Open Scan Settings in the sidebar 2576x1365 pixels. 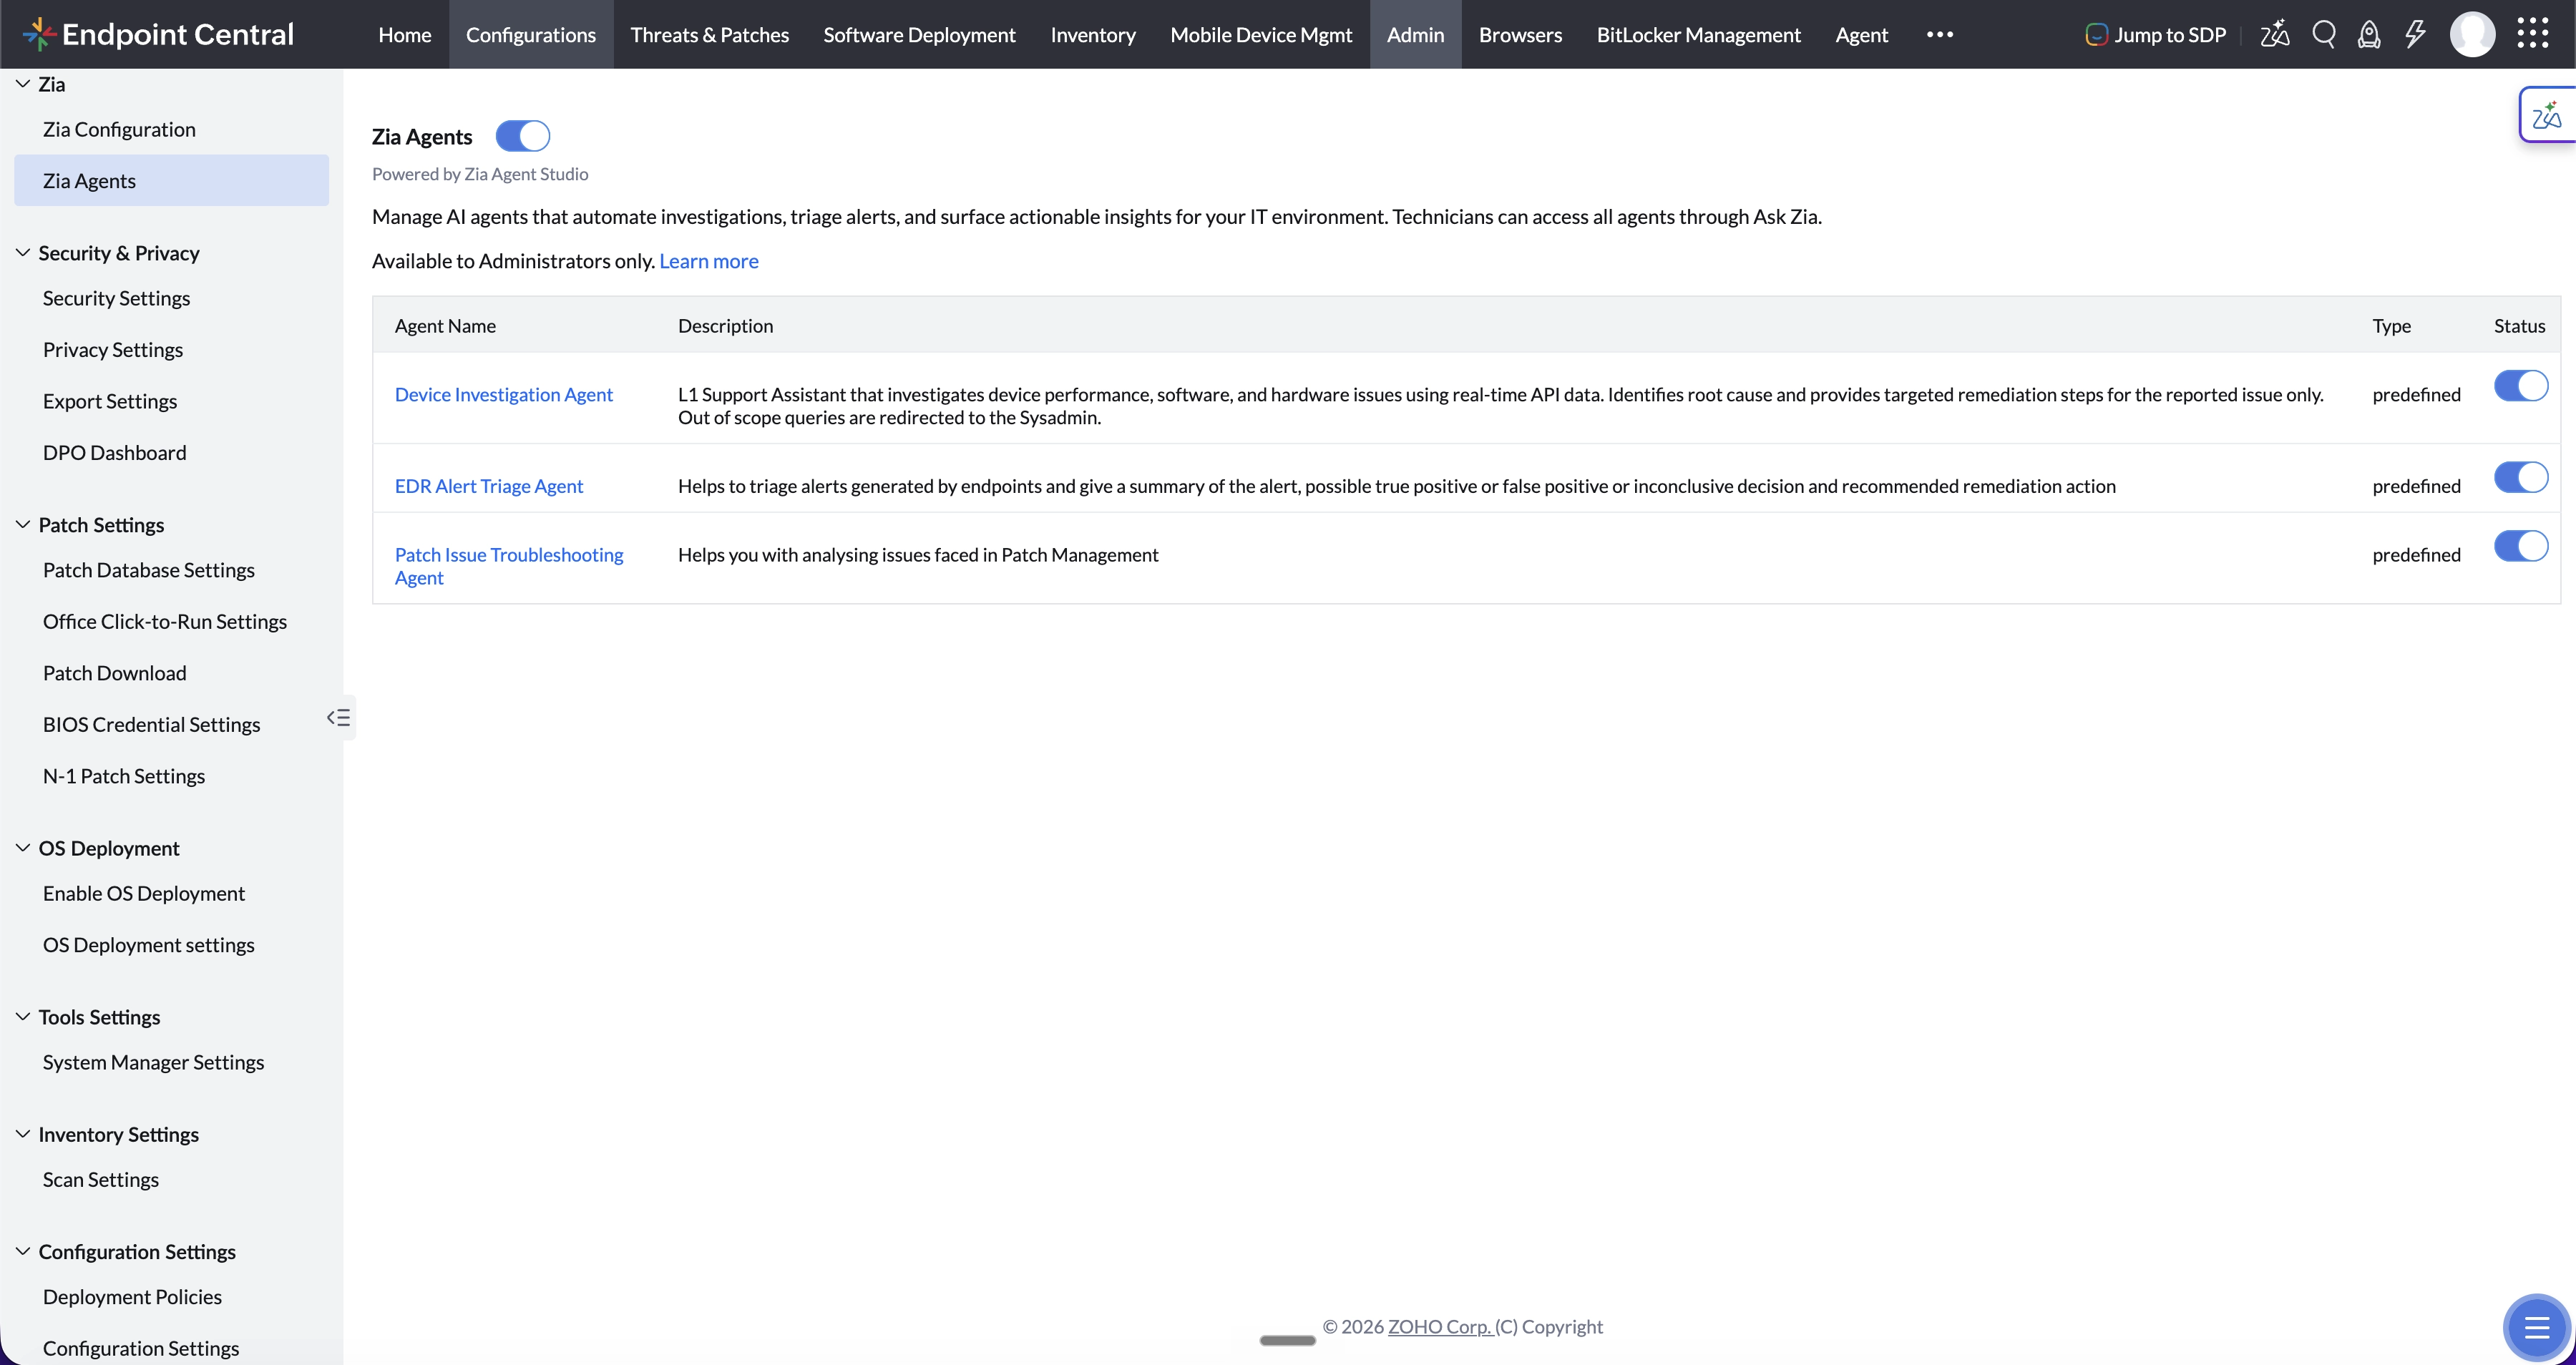(171, 1179)
